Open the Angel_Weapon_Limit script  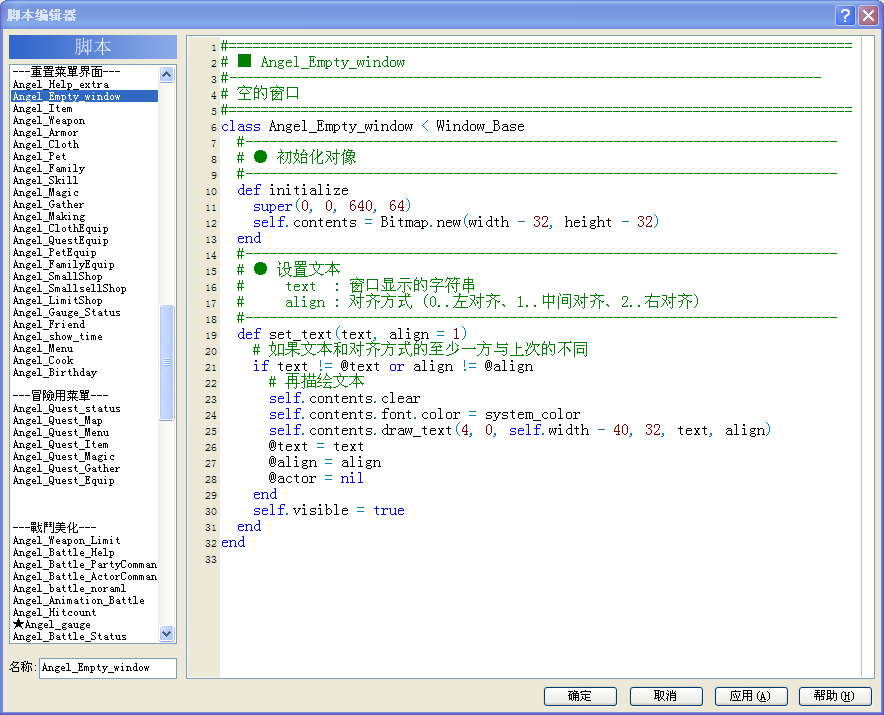(67, 540)
